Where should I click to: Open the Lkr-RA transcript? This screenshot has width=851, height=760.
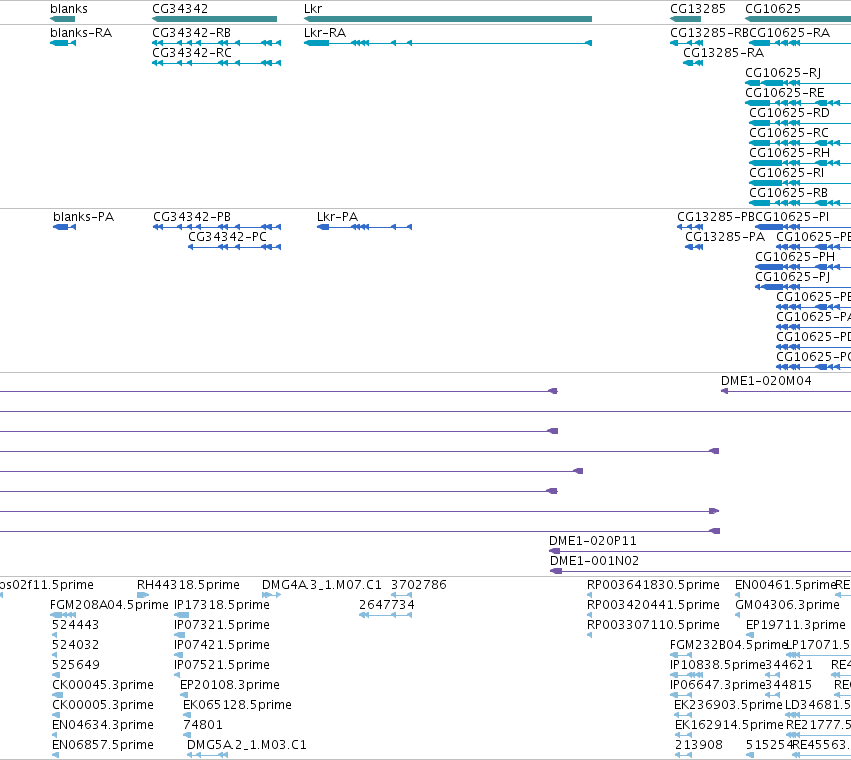[448, 43]
